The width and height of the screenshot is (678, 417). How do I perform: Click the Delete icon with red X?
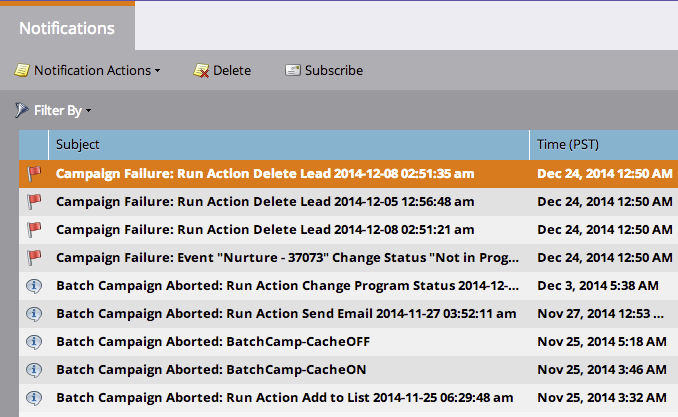coord(201,70)
